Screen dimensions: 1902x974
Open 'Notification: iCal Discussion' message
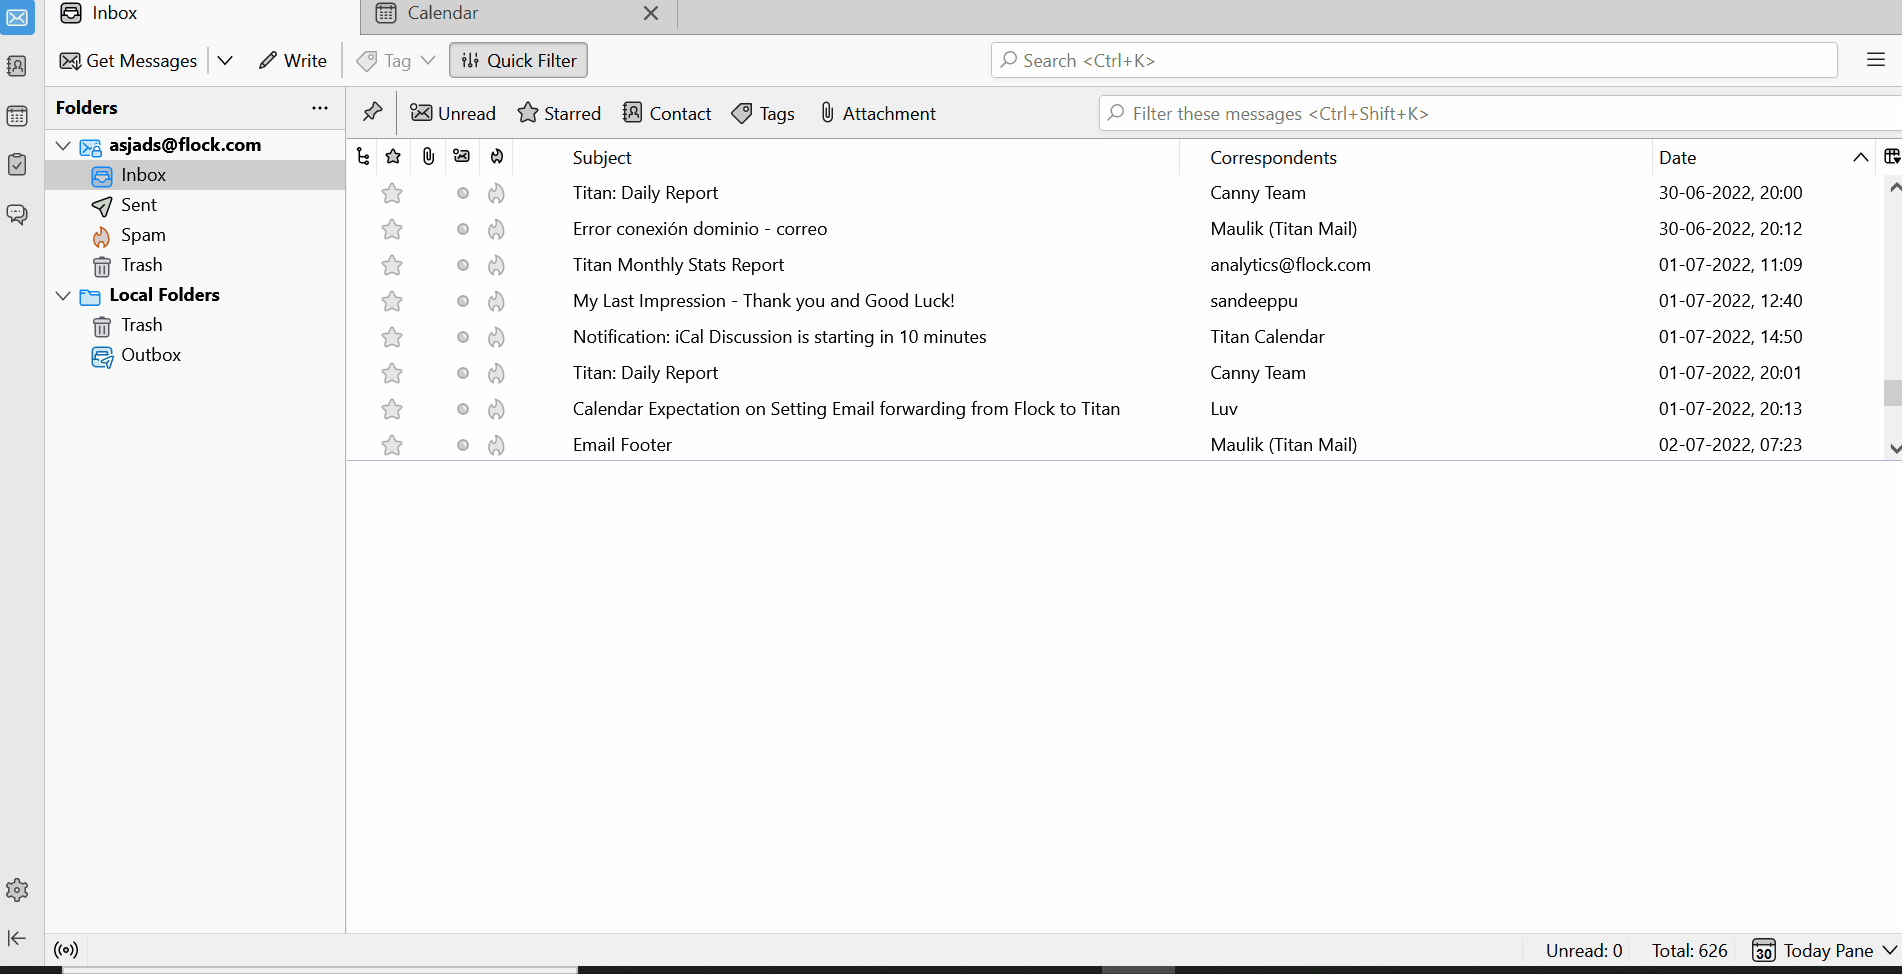point(780,337)
